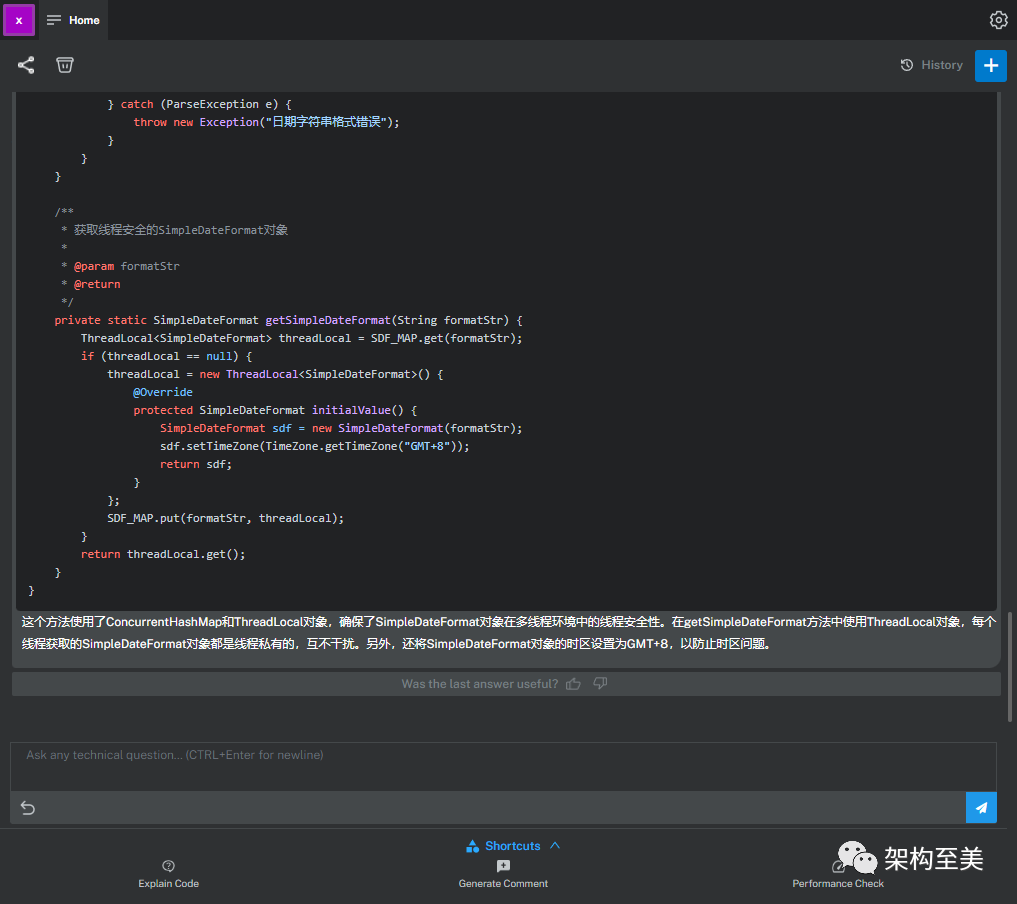Click the undo arrow below the input
Viewport: 1017px width, 904px height.
[x=28, y=808]
